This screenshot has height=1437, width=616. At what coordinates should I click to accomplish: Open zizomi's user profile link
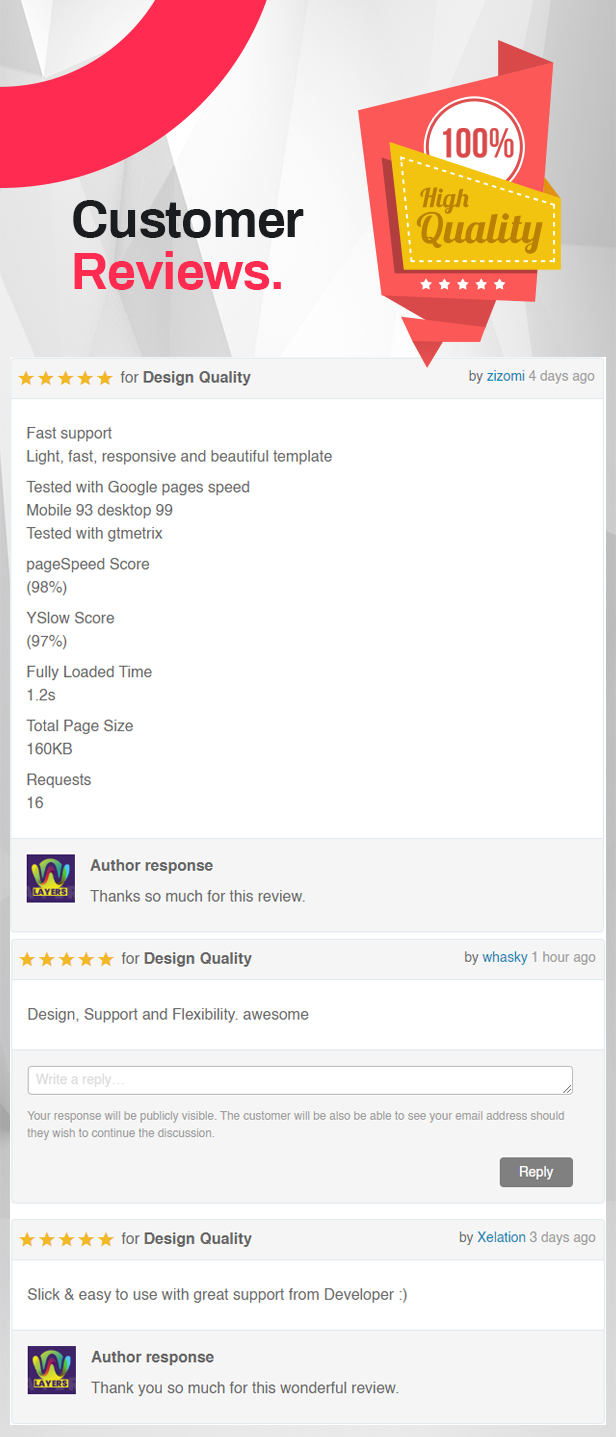[x=505, y=376]
